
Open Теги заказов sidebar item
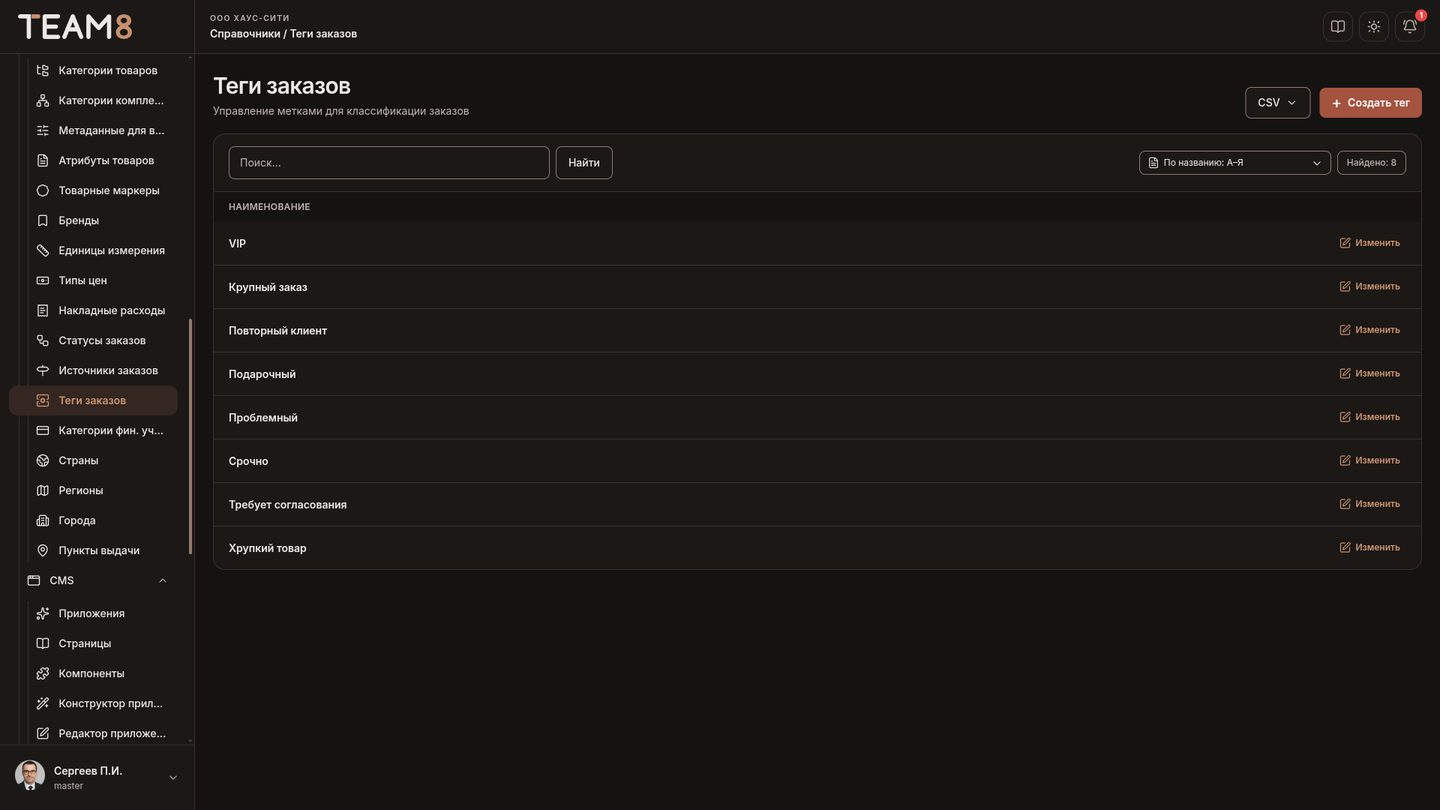pyautogui.click(x=93, y=400)
